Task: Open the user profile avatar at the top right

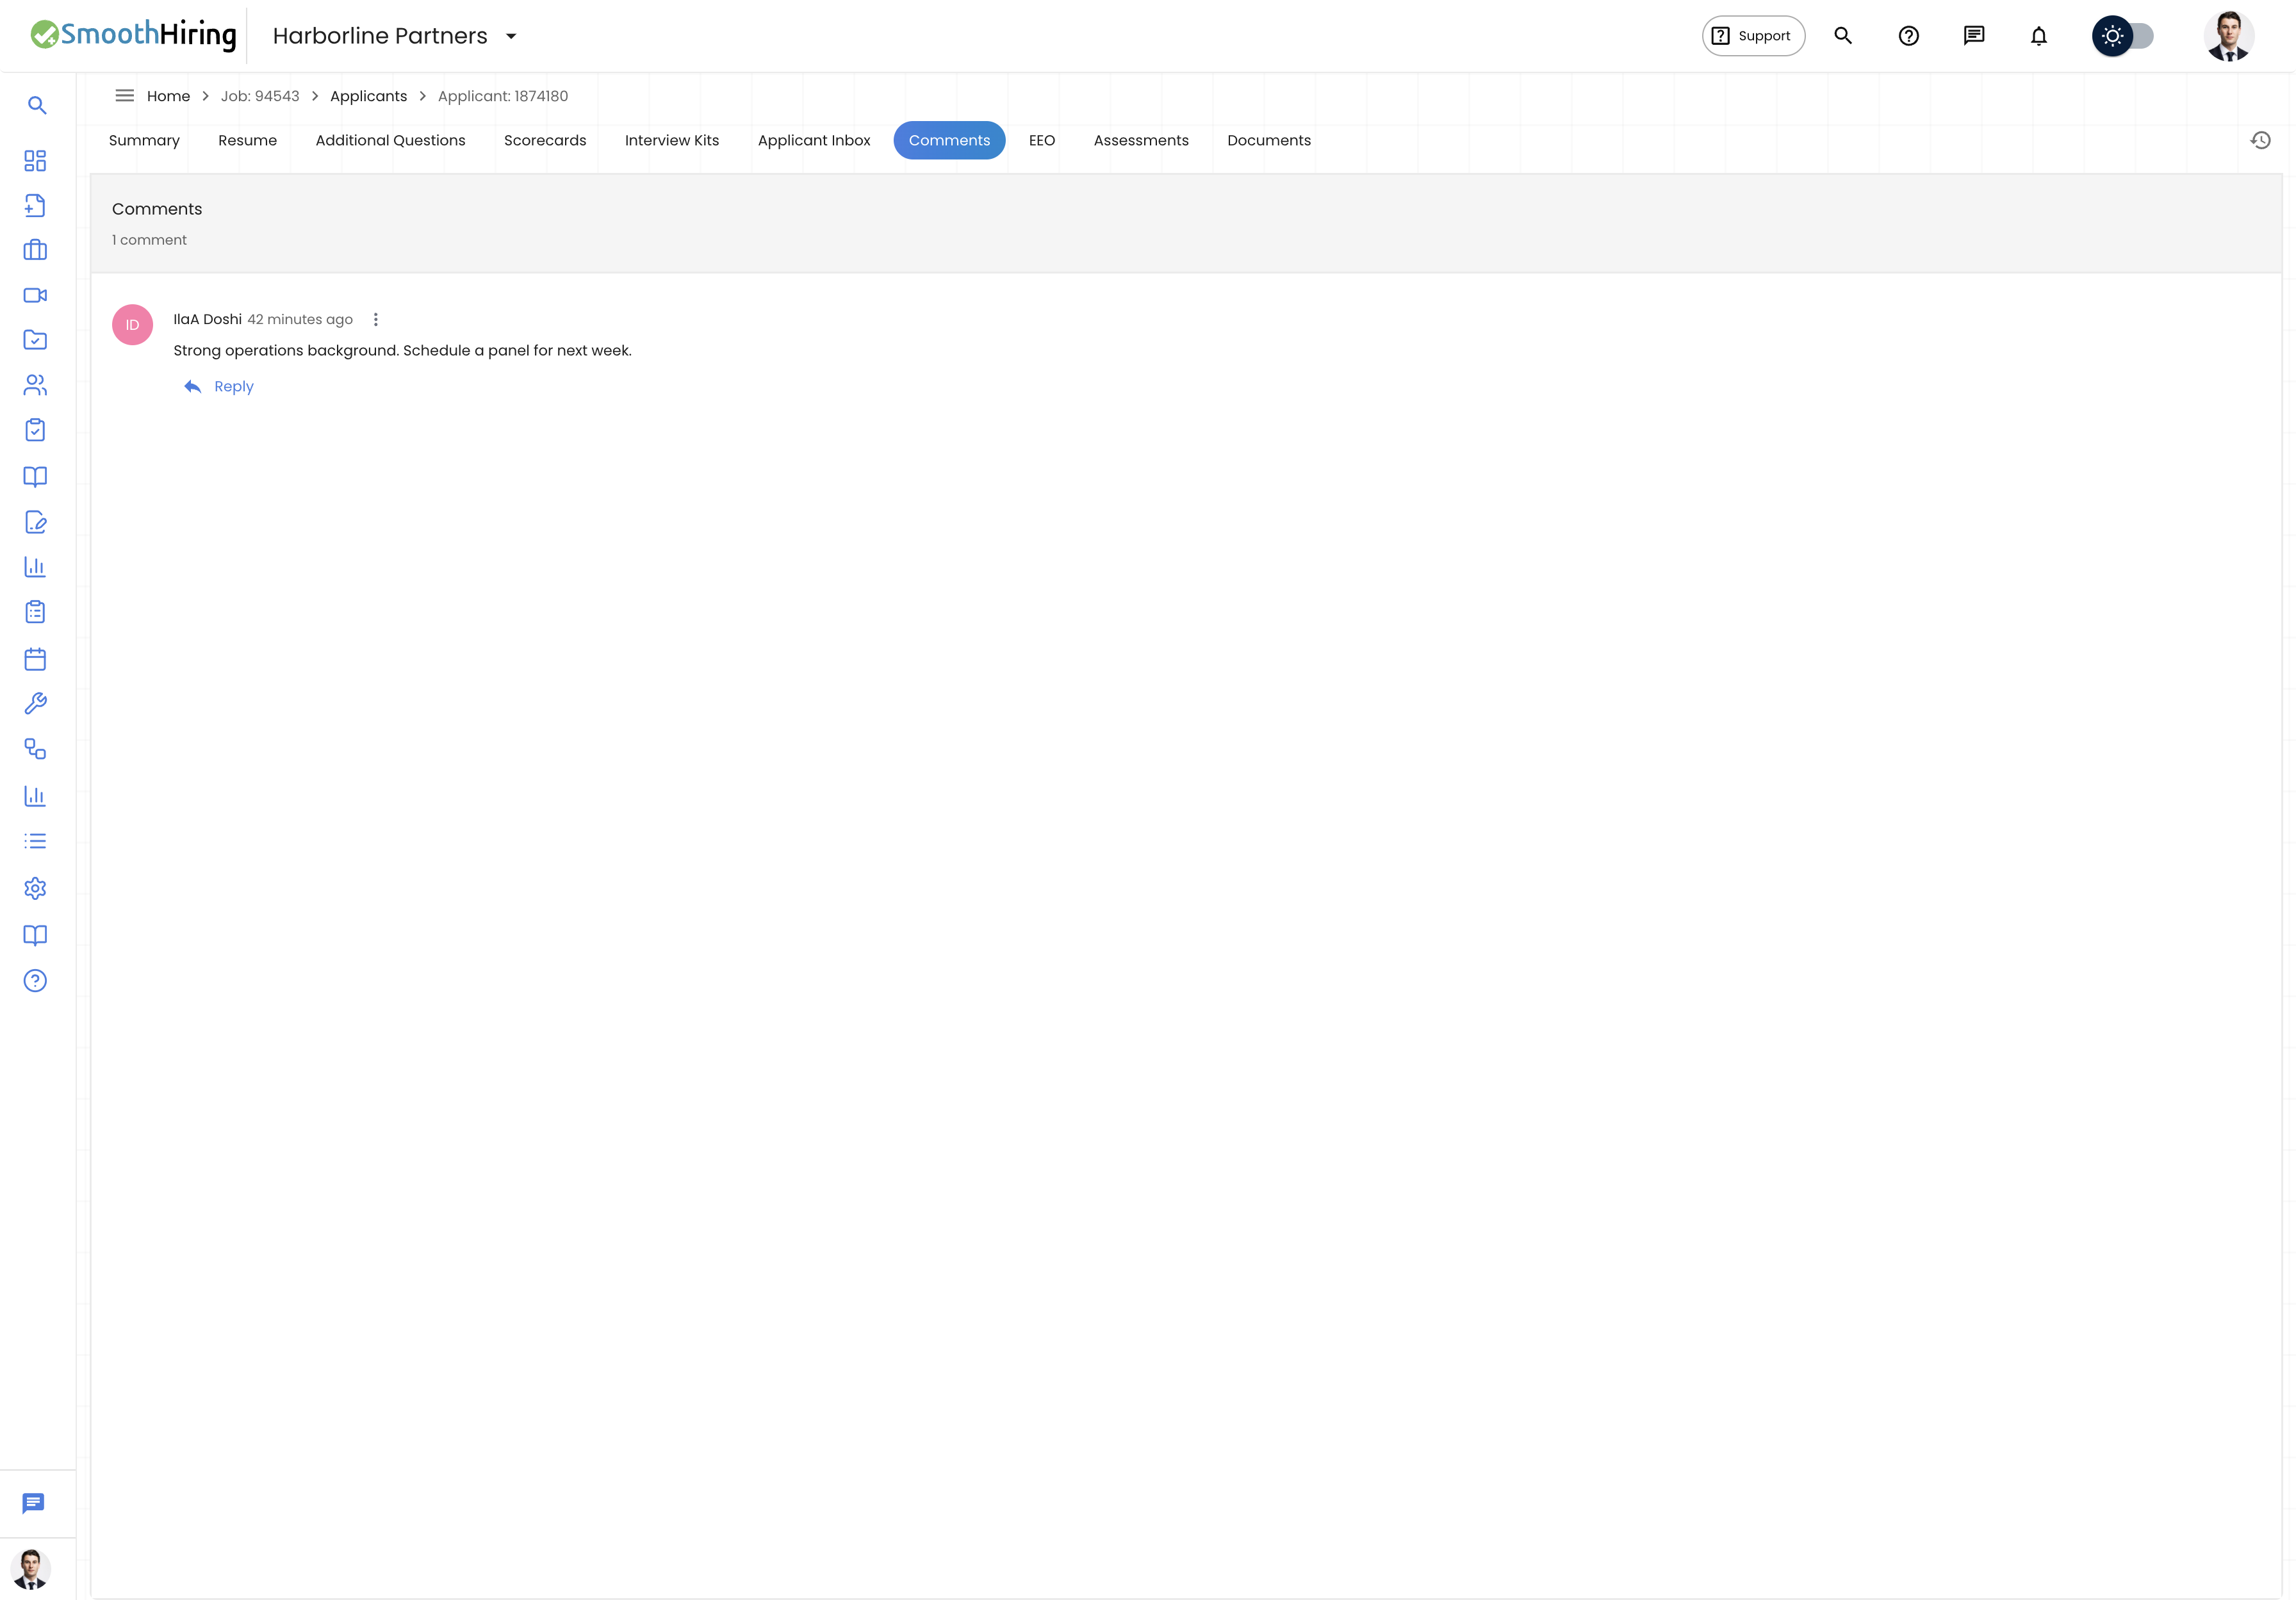Action: 2229,36
